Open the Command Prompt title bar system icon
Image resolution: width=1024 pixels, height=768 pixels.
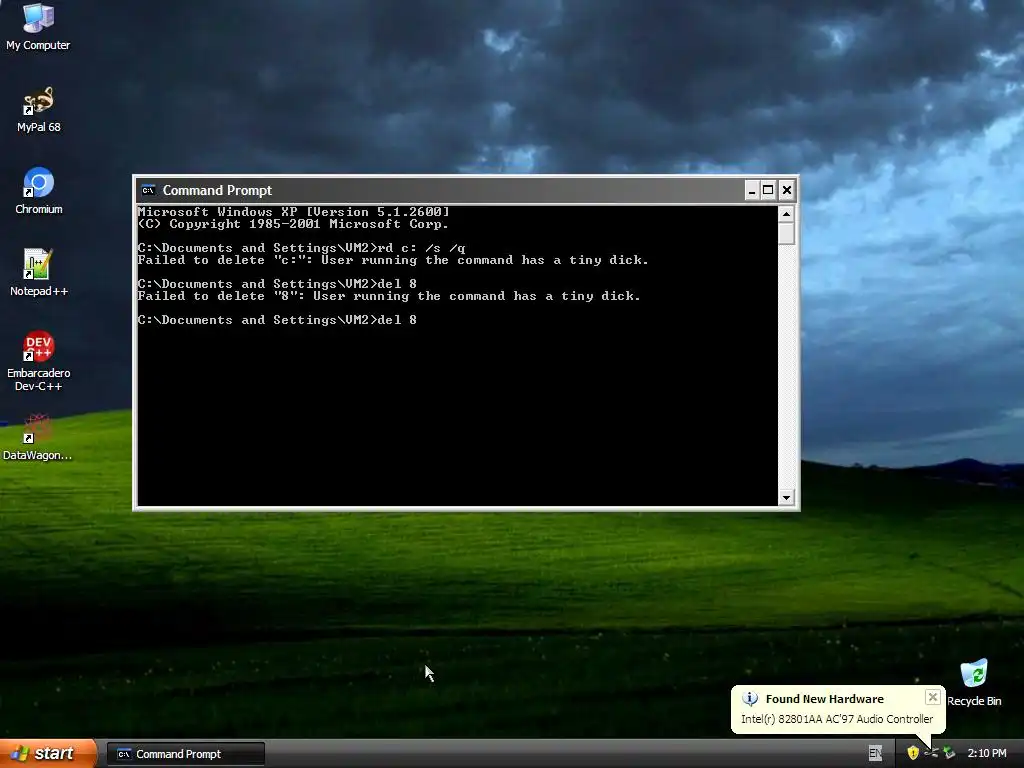[x=148, y=190]
